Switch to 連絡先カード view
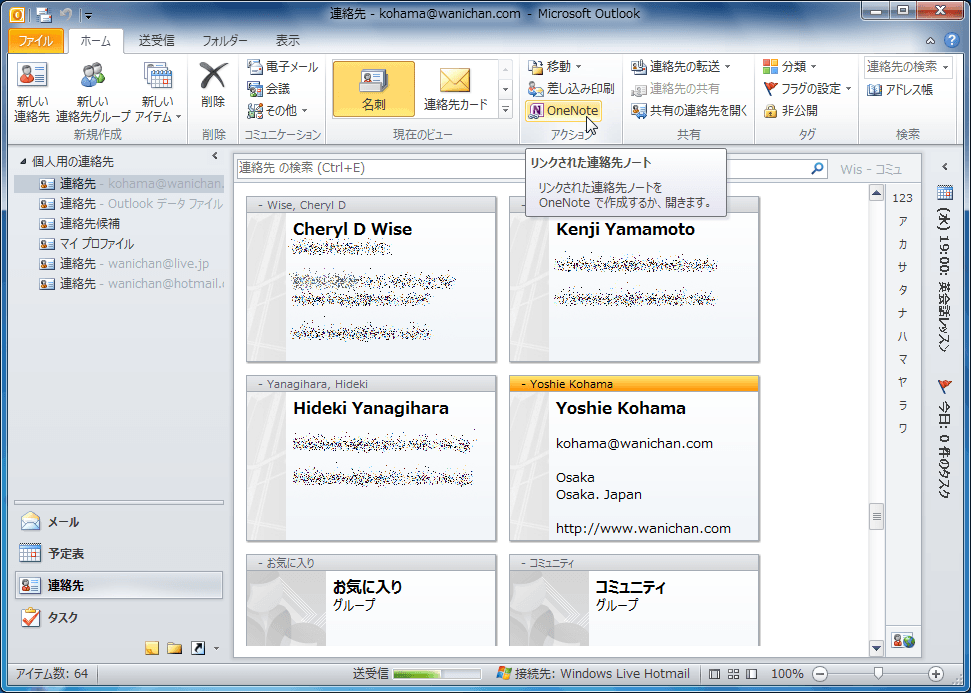 (x=456, y=89)
